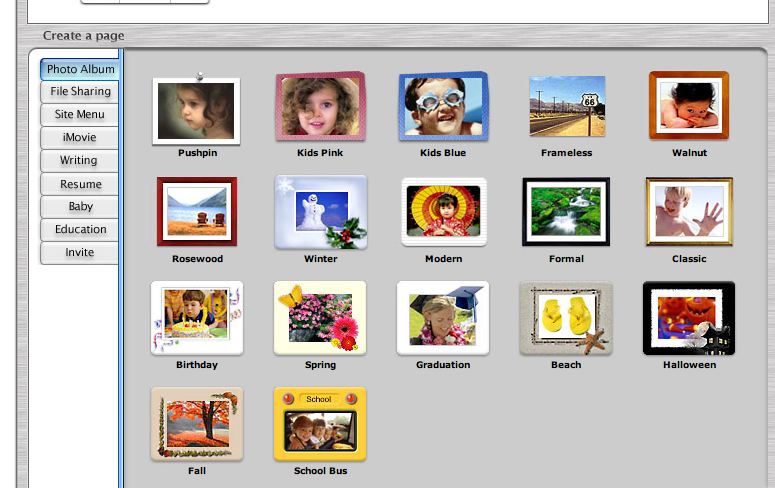
Task: Choose the Modern template thumbnail
Action: click(444, 212)
